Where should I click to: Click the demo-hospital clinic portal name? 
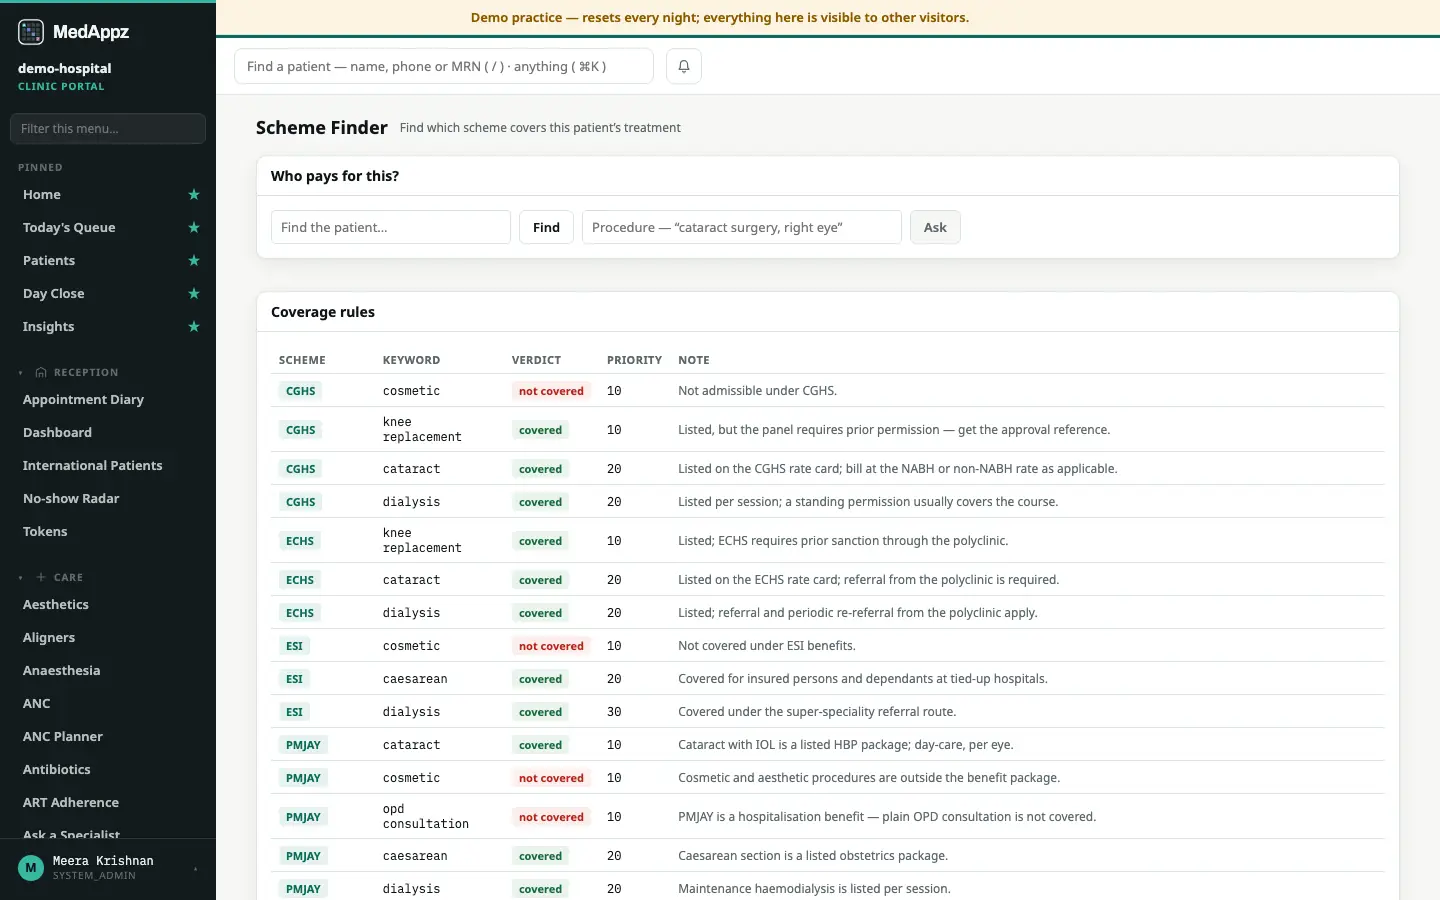tap(65, 68)
